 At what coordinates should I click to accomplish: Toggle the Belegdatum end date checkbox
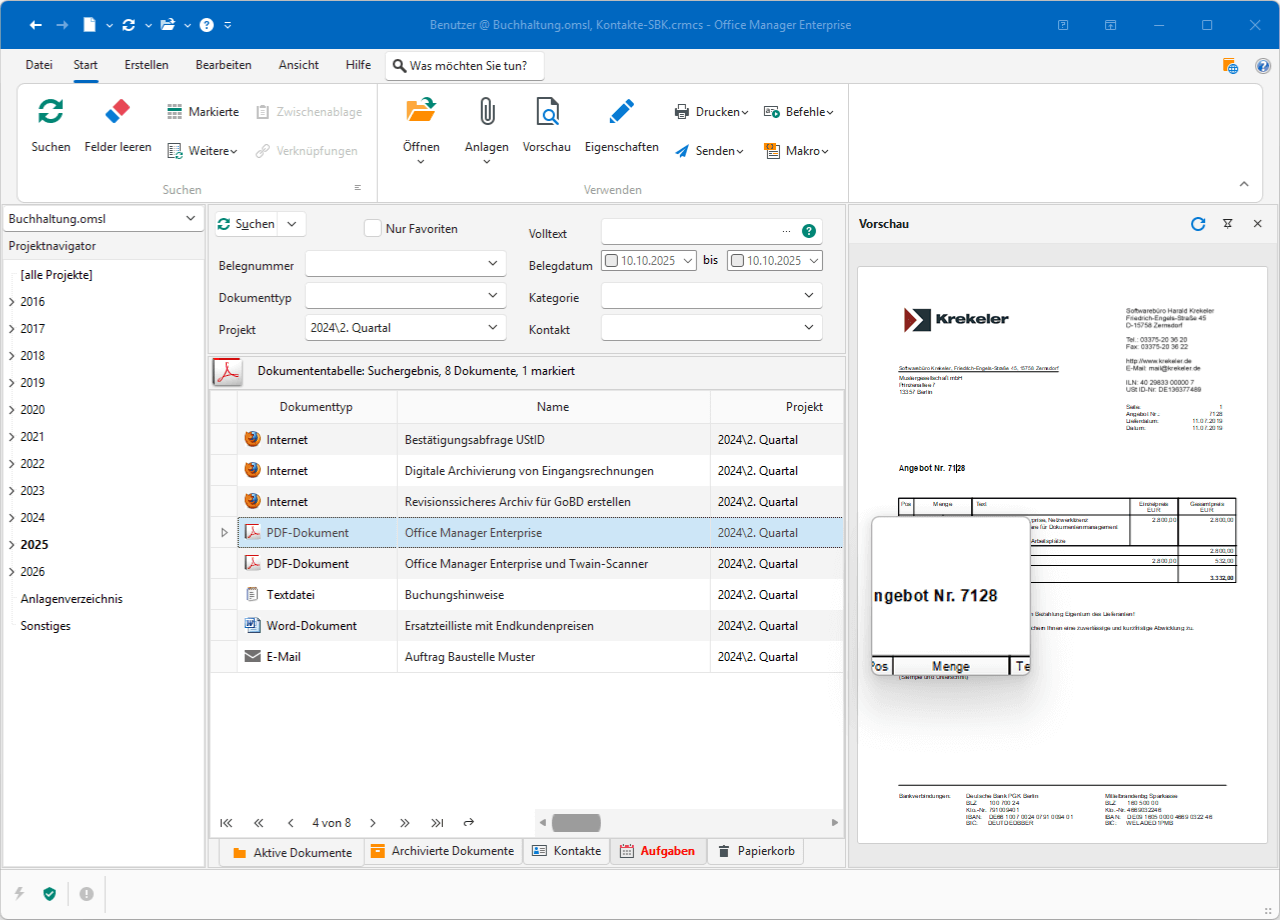point(737,261)
